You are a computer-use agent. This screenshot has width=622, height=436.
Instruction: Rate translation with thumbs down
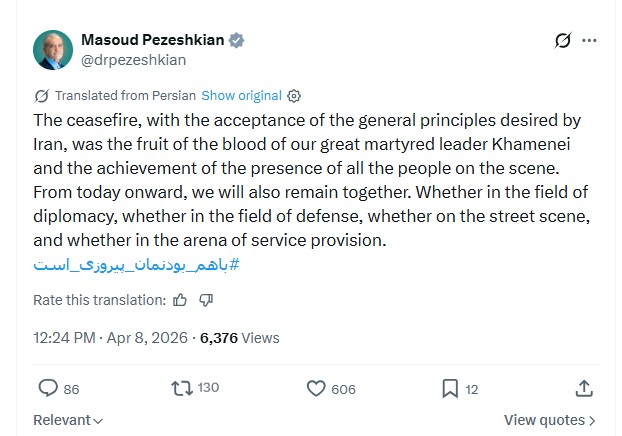point(206,299)
